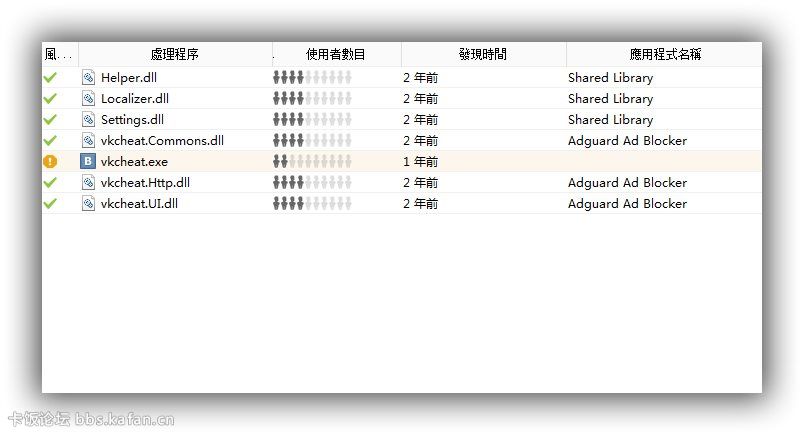Click the 1 年前 cell for vkcheat.exe
804x435 pixels.
420,162
